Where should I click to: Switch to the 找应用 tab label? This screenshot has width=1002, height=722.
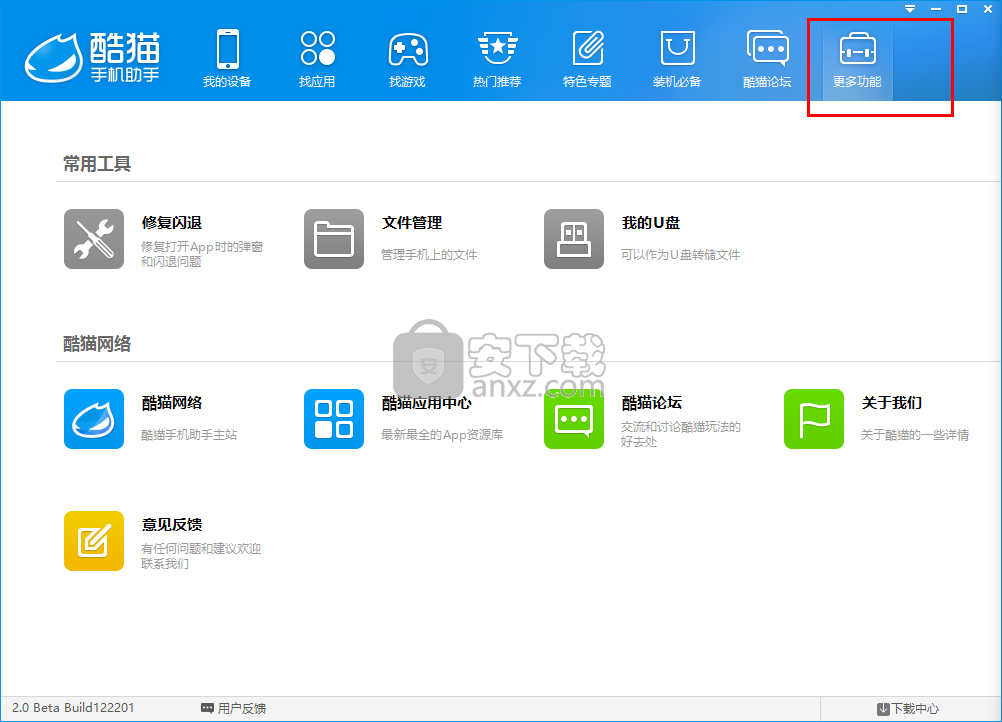(x=317, y=82)
